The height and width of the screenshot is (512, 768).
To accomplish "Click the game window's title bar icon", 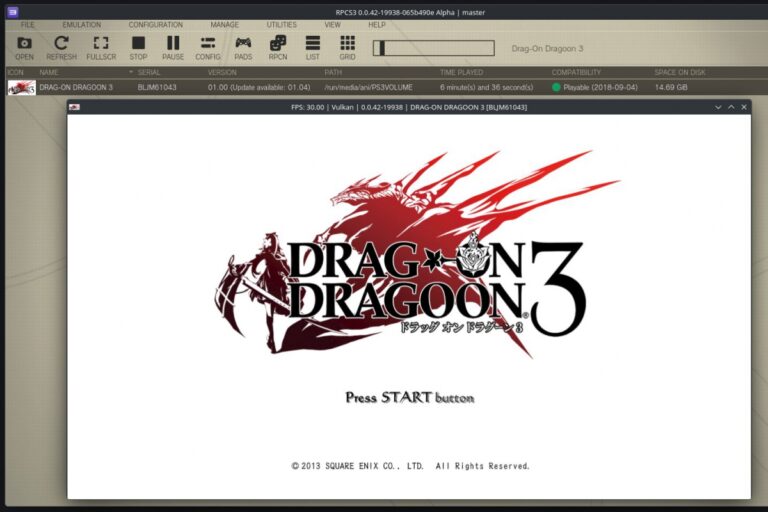I will (x=74, y=107).
